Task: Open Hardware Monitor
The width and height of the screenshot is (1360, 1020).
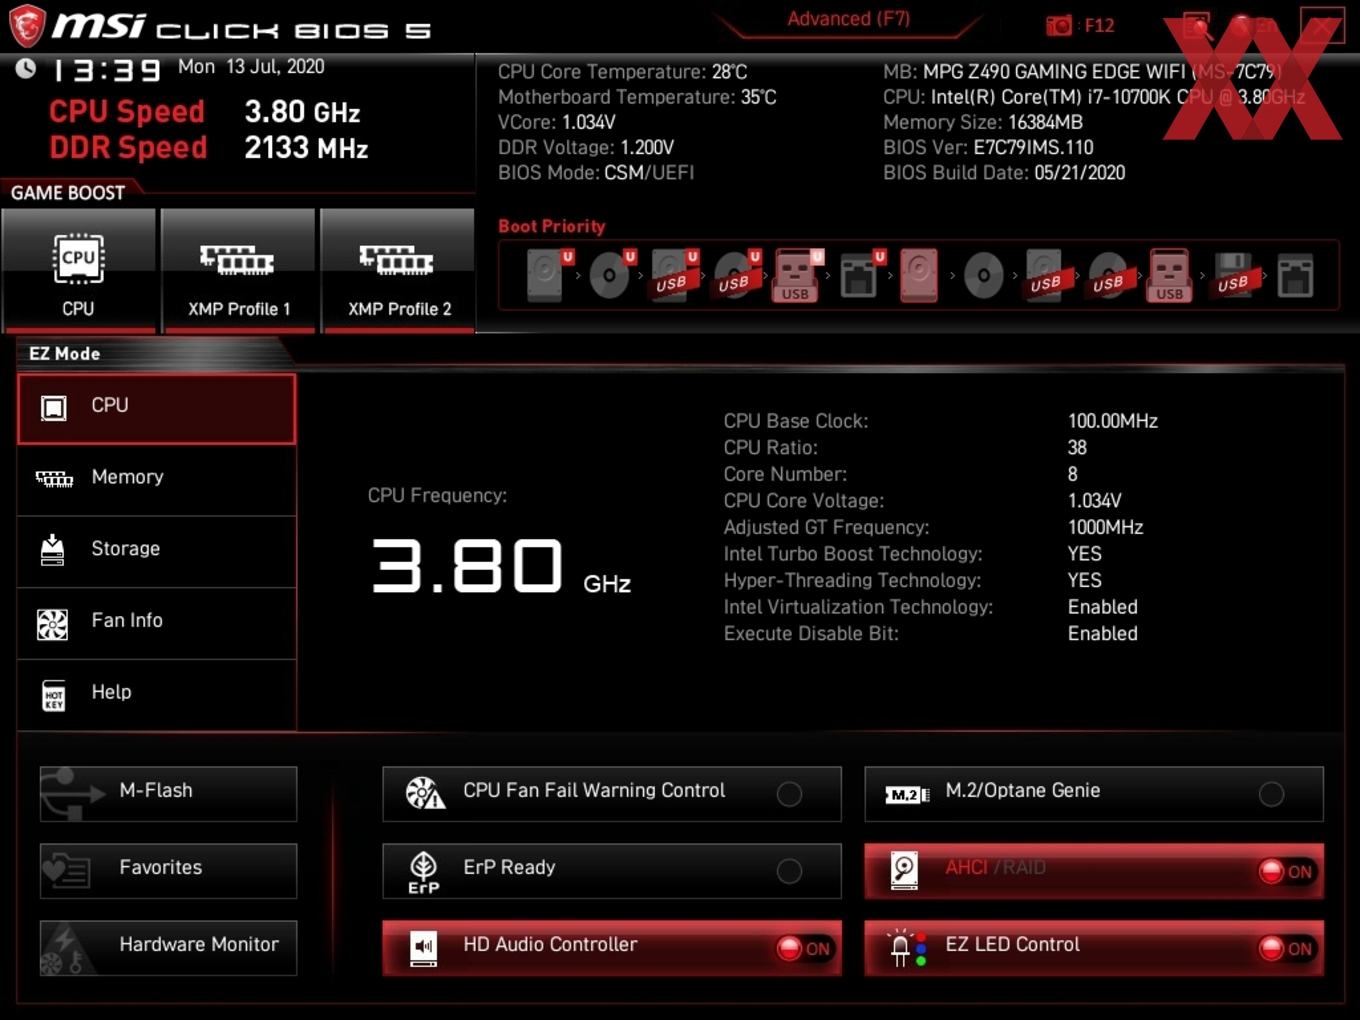Action: tap(168, 948)
